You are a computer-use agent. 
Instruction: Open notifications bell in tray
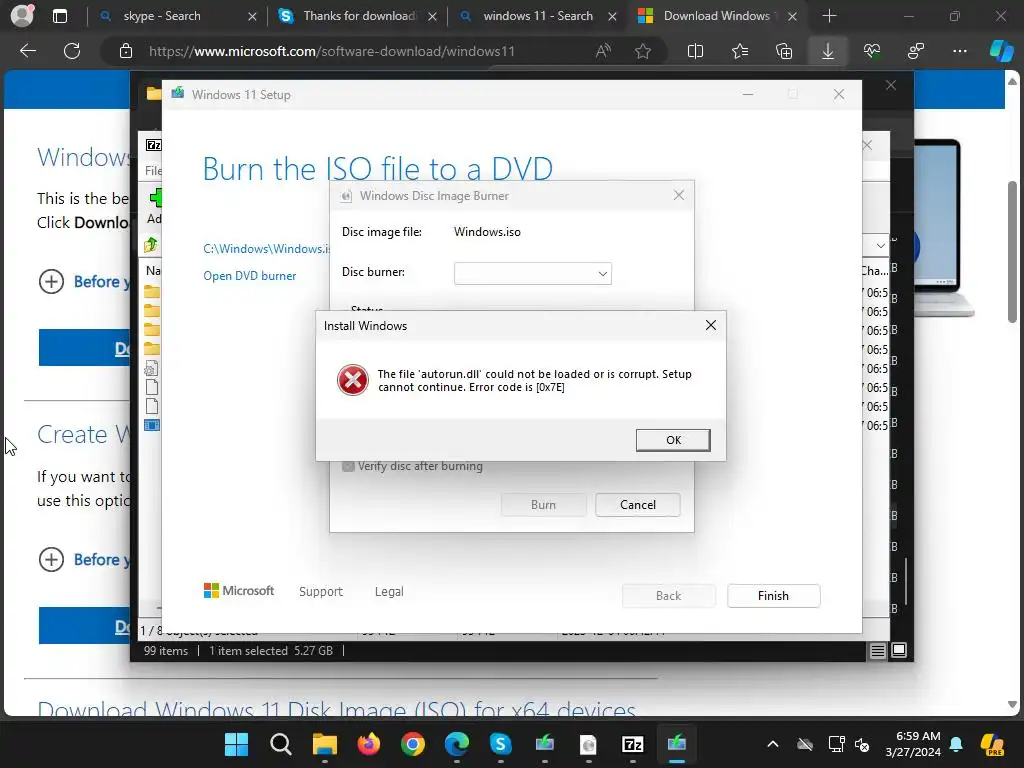click(956, 744)
